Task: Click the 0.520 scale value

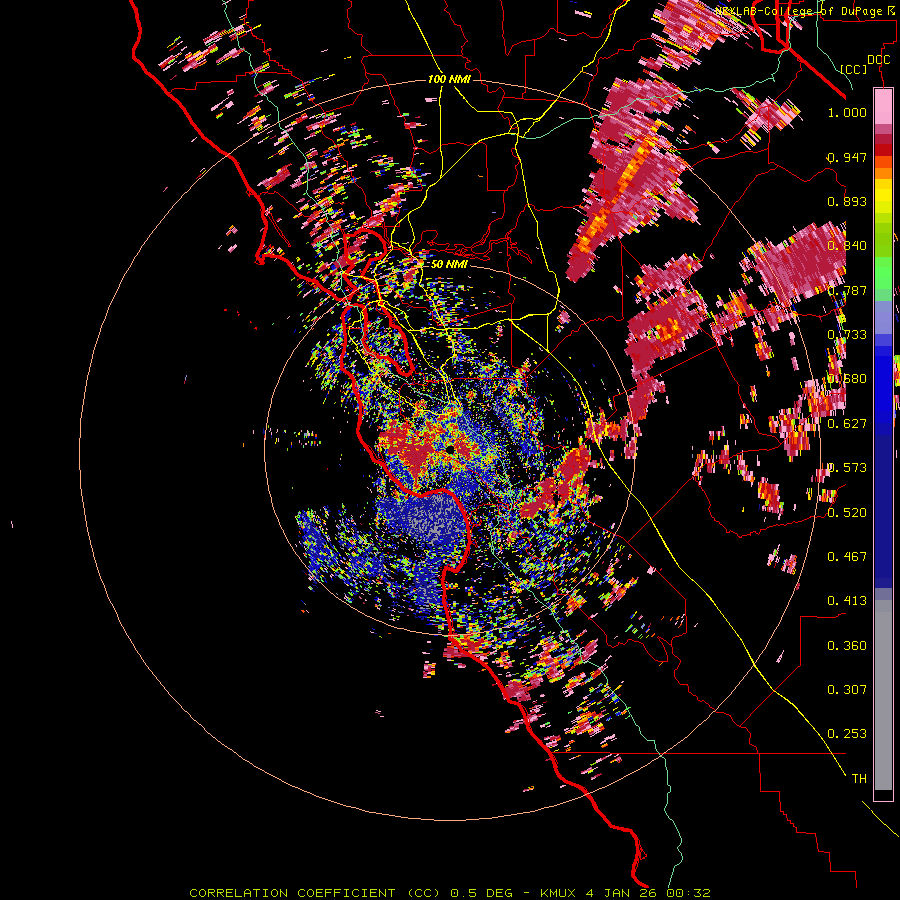Action: pos(847,512)
